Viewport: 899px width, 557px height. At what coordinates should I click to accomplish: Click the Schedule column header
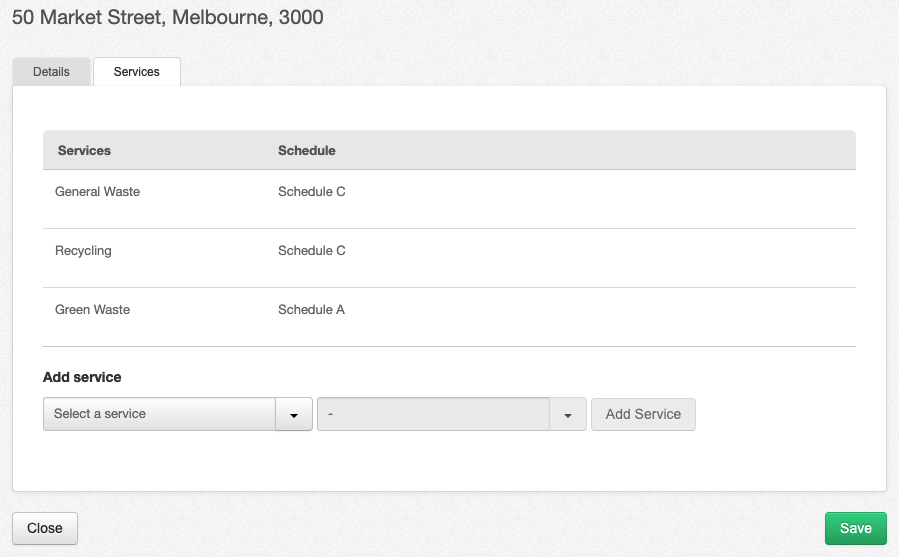coord(307,150)
